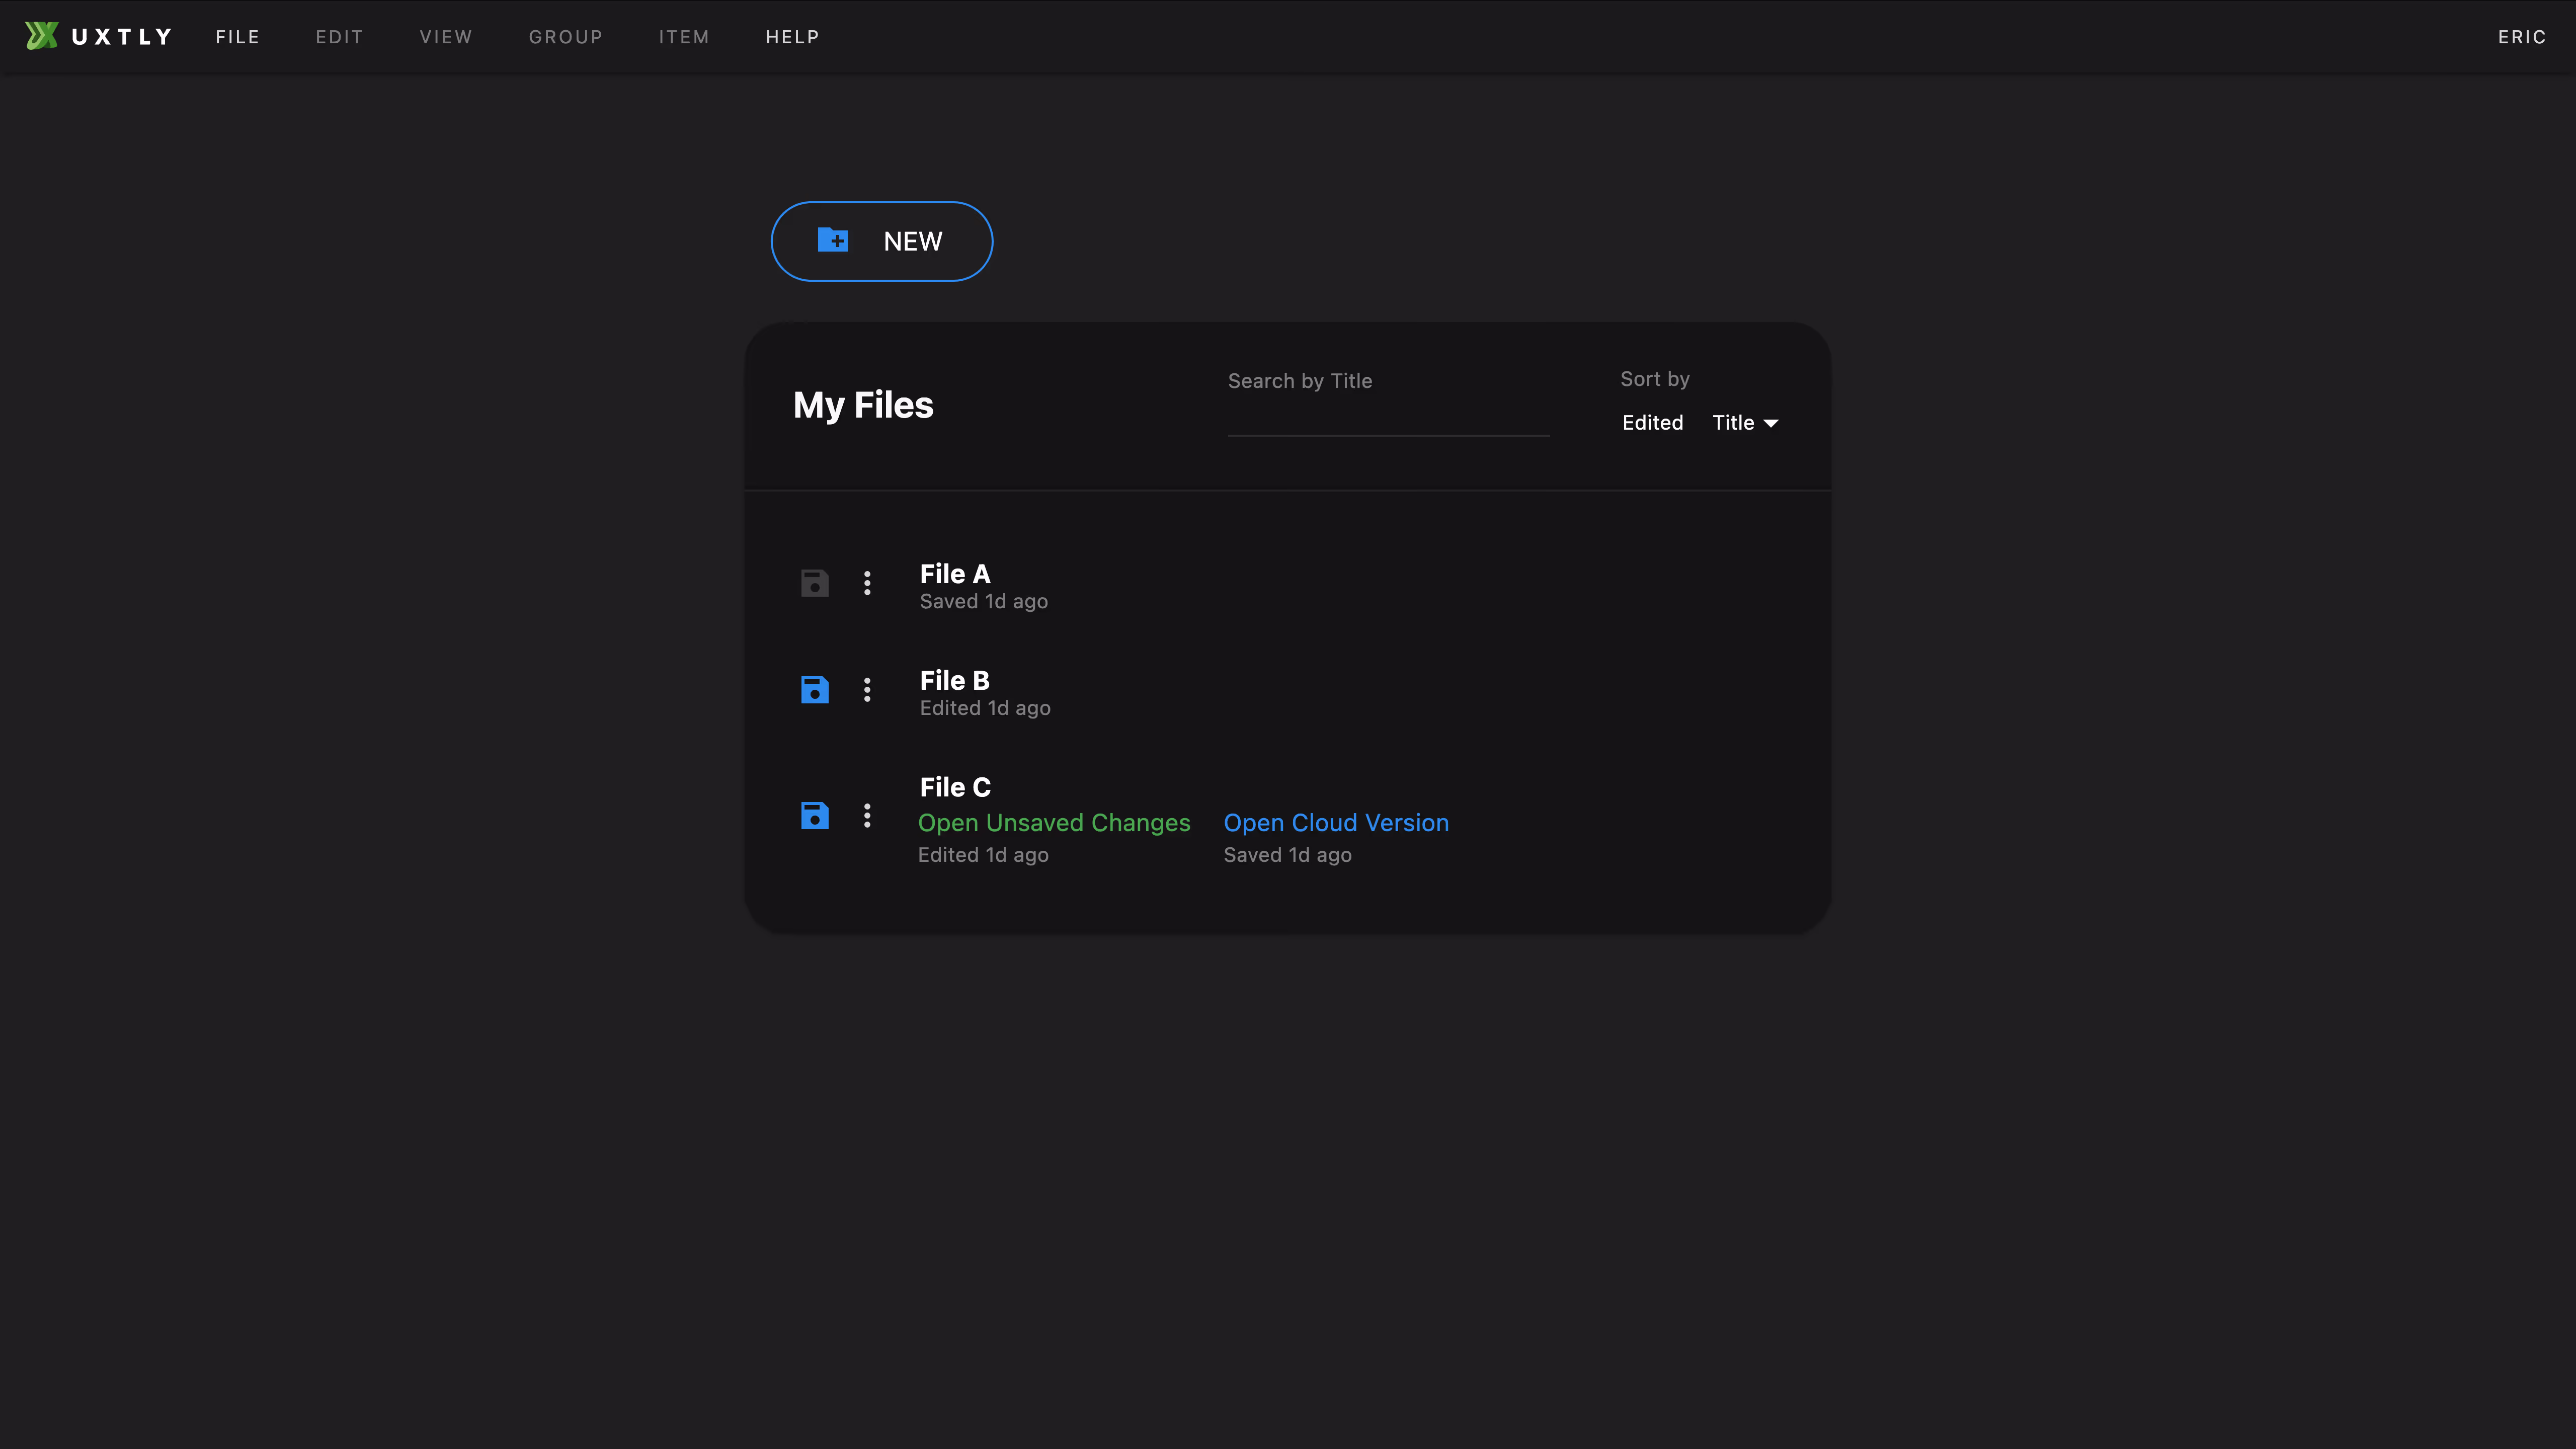Viewport: 2576px width, 1449px height.
Task: Click the save icon for File A
Action: tap(814, 583)
